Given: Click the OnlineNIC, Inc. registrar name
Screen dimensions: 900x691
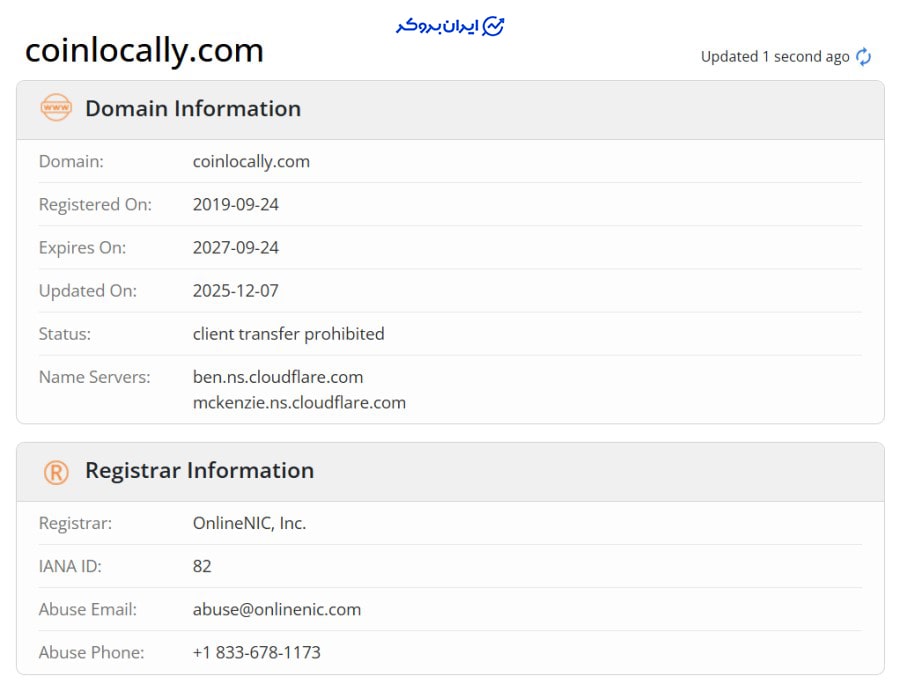Looking at the screenshot, I should 249,523.
